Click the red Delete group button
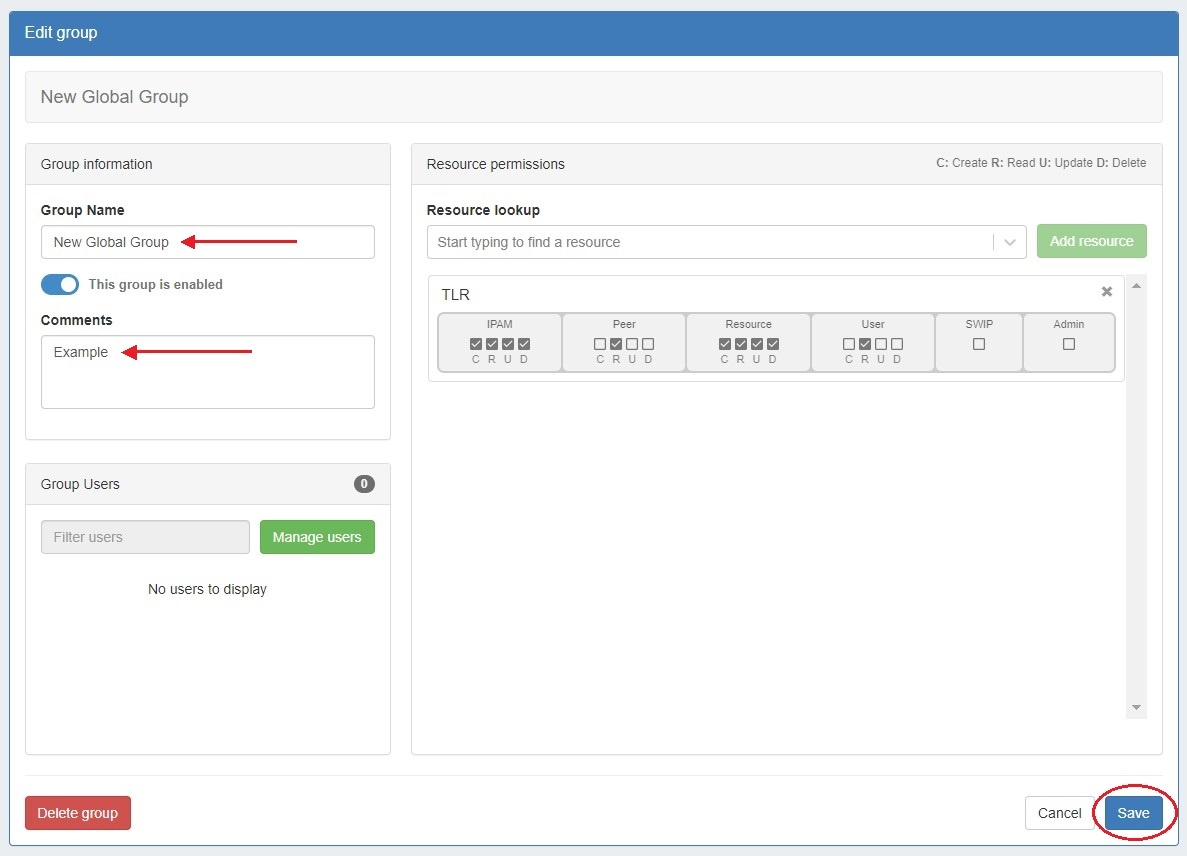 (78, 813)
